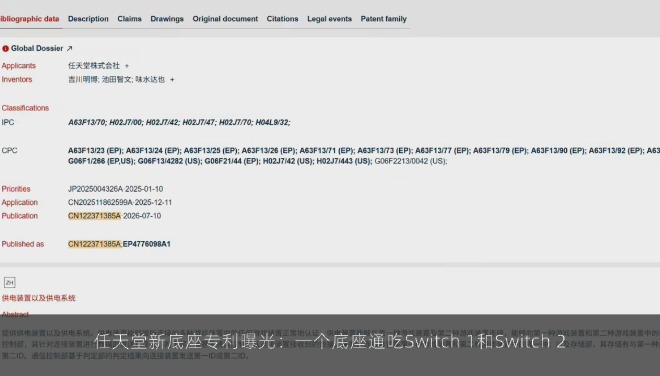Click the Global Dossier external arrow icon
Image resolution: width=660 pixels, height=376 pixels.
coord(69,48)
